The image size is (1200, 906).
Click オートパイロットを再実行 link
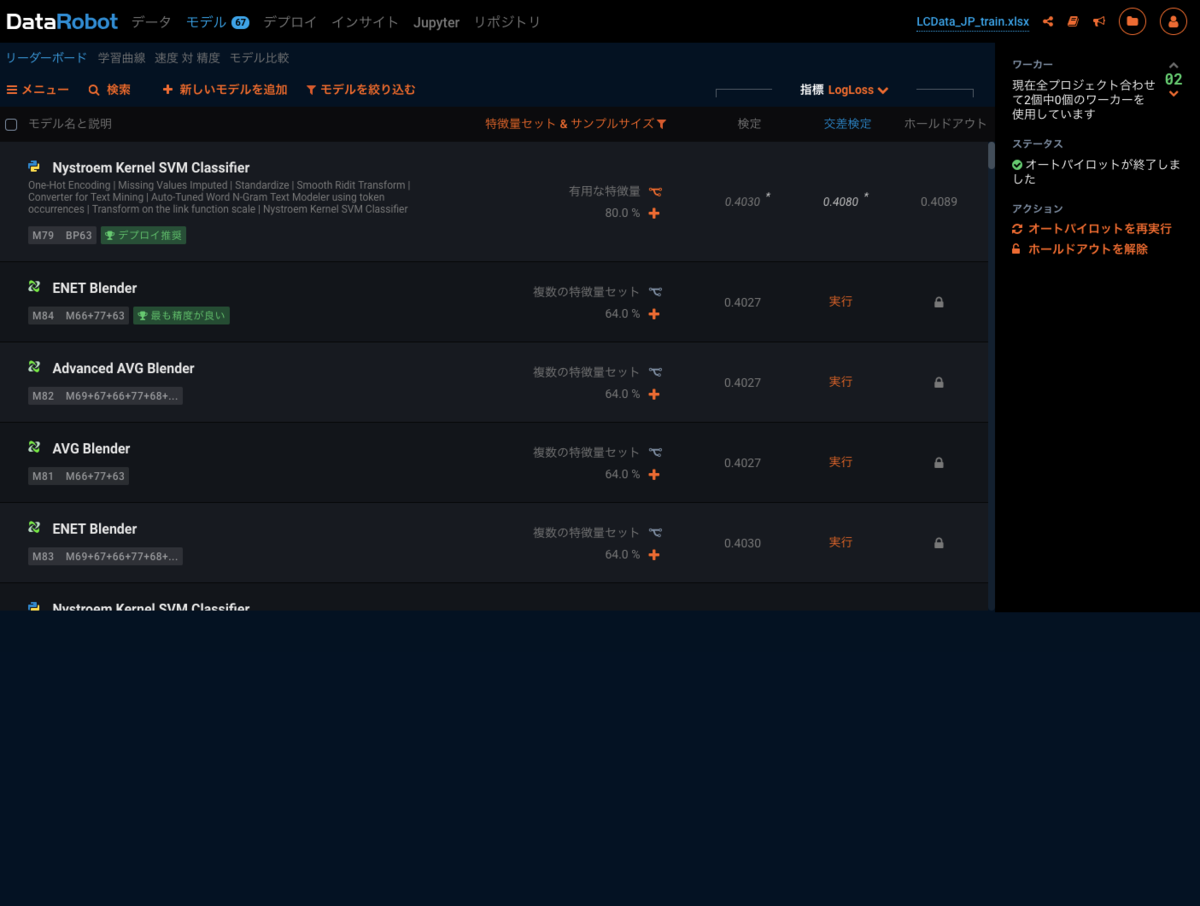coord(1092,229)
